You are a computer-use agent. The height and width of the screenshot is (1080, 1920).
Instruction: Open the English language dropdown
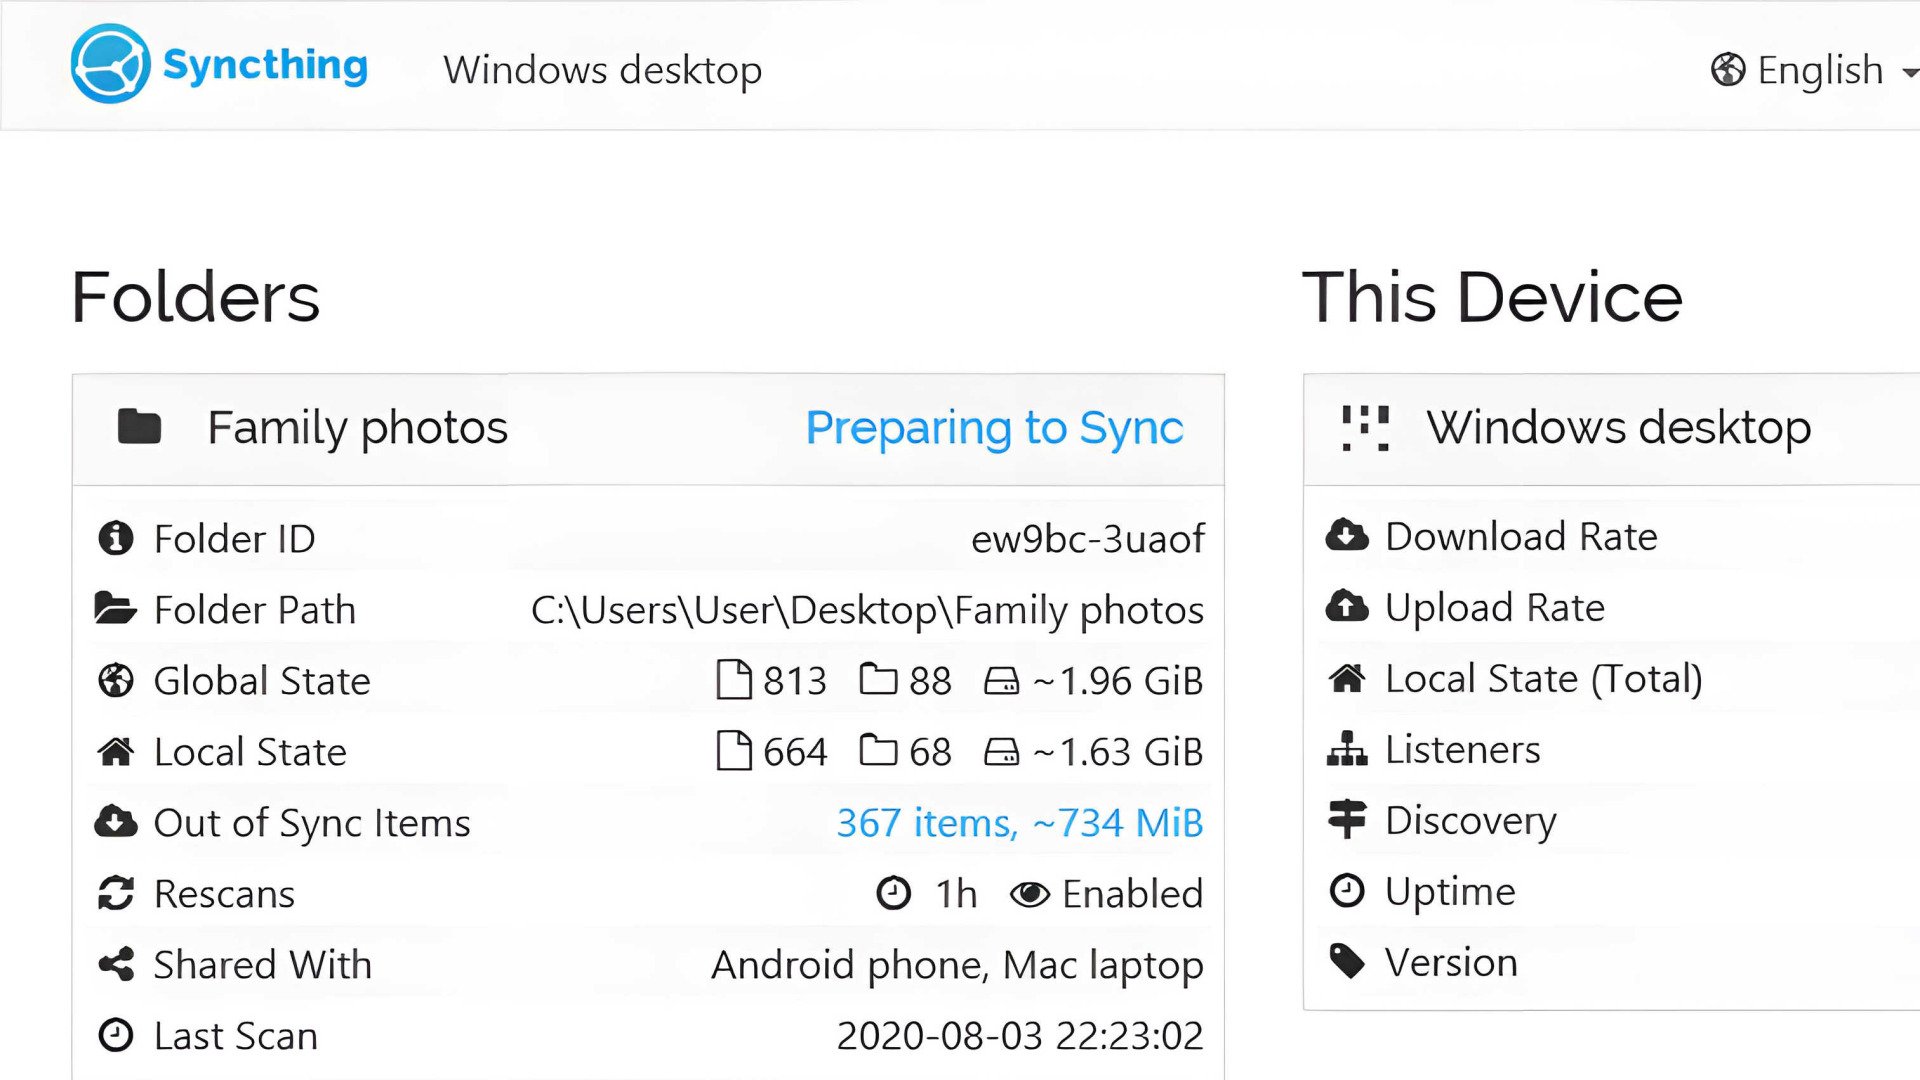[1814, 70]
